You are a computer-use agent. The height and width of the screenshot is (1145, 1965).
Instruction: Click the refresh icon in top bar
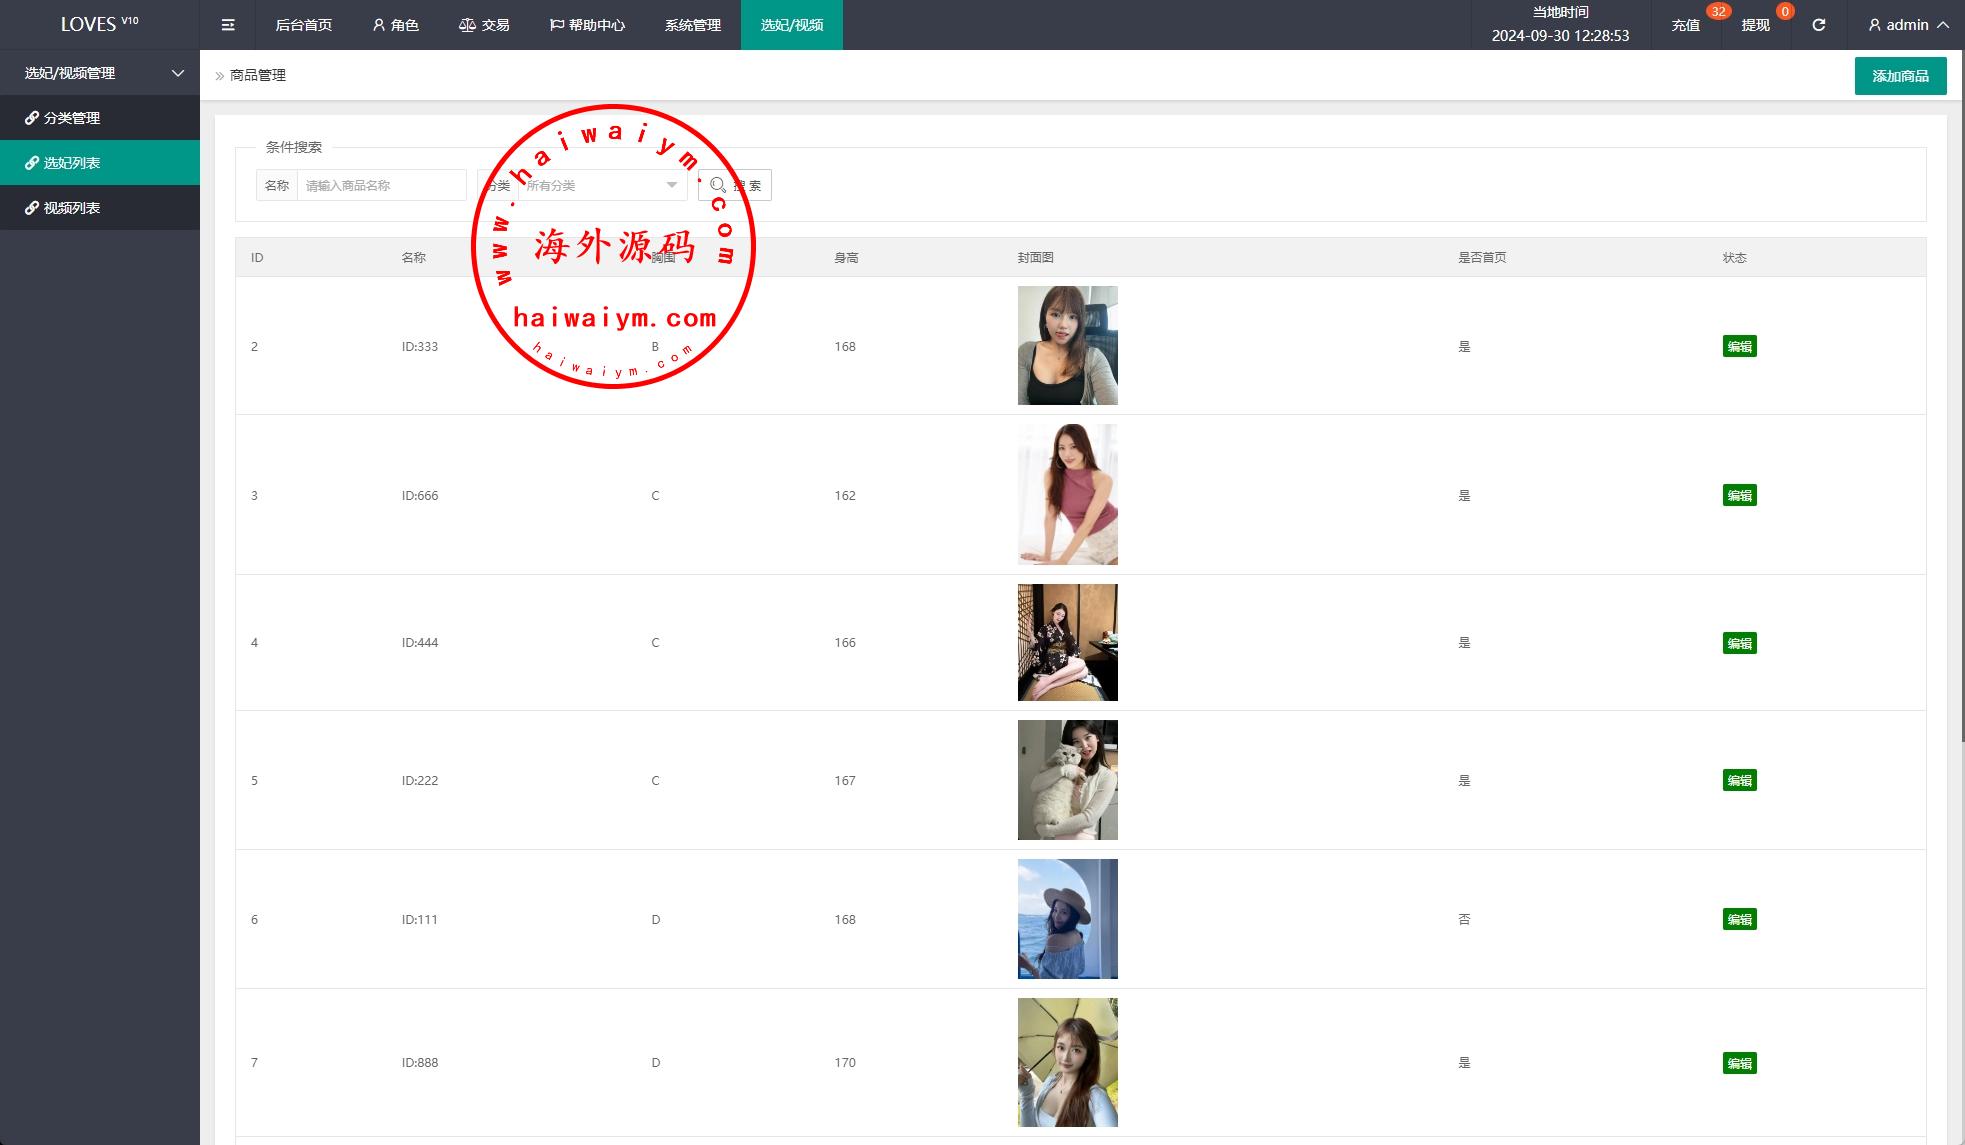point(1818,25)
